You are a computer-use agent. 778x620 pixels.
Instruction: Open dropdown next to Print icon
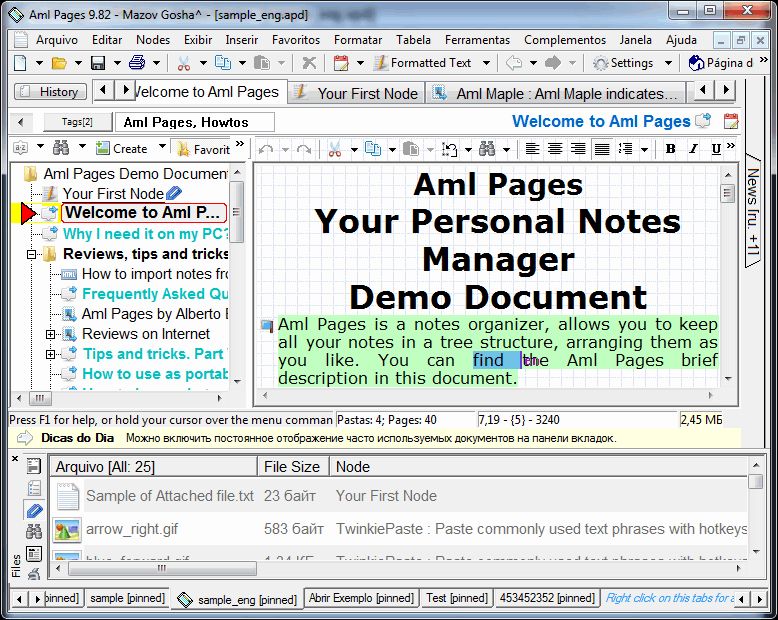(x=156, y=63)
